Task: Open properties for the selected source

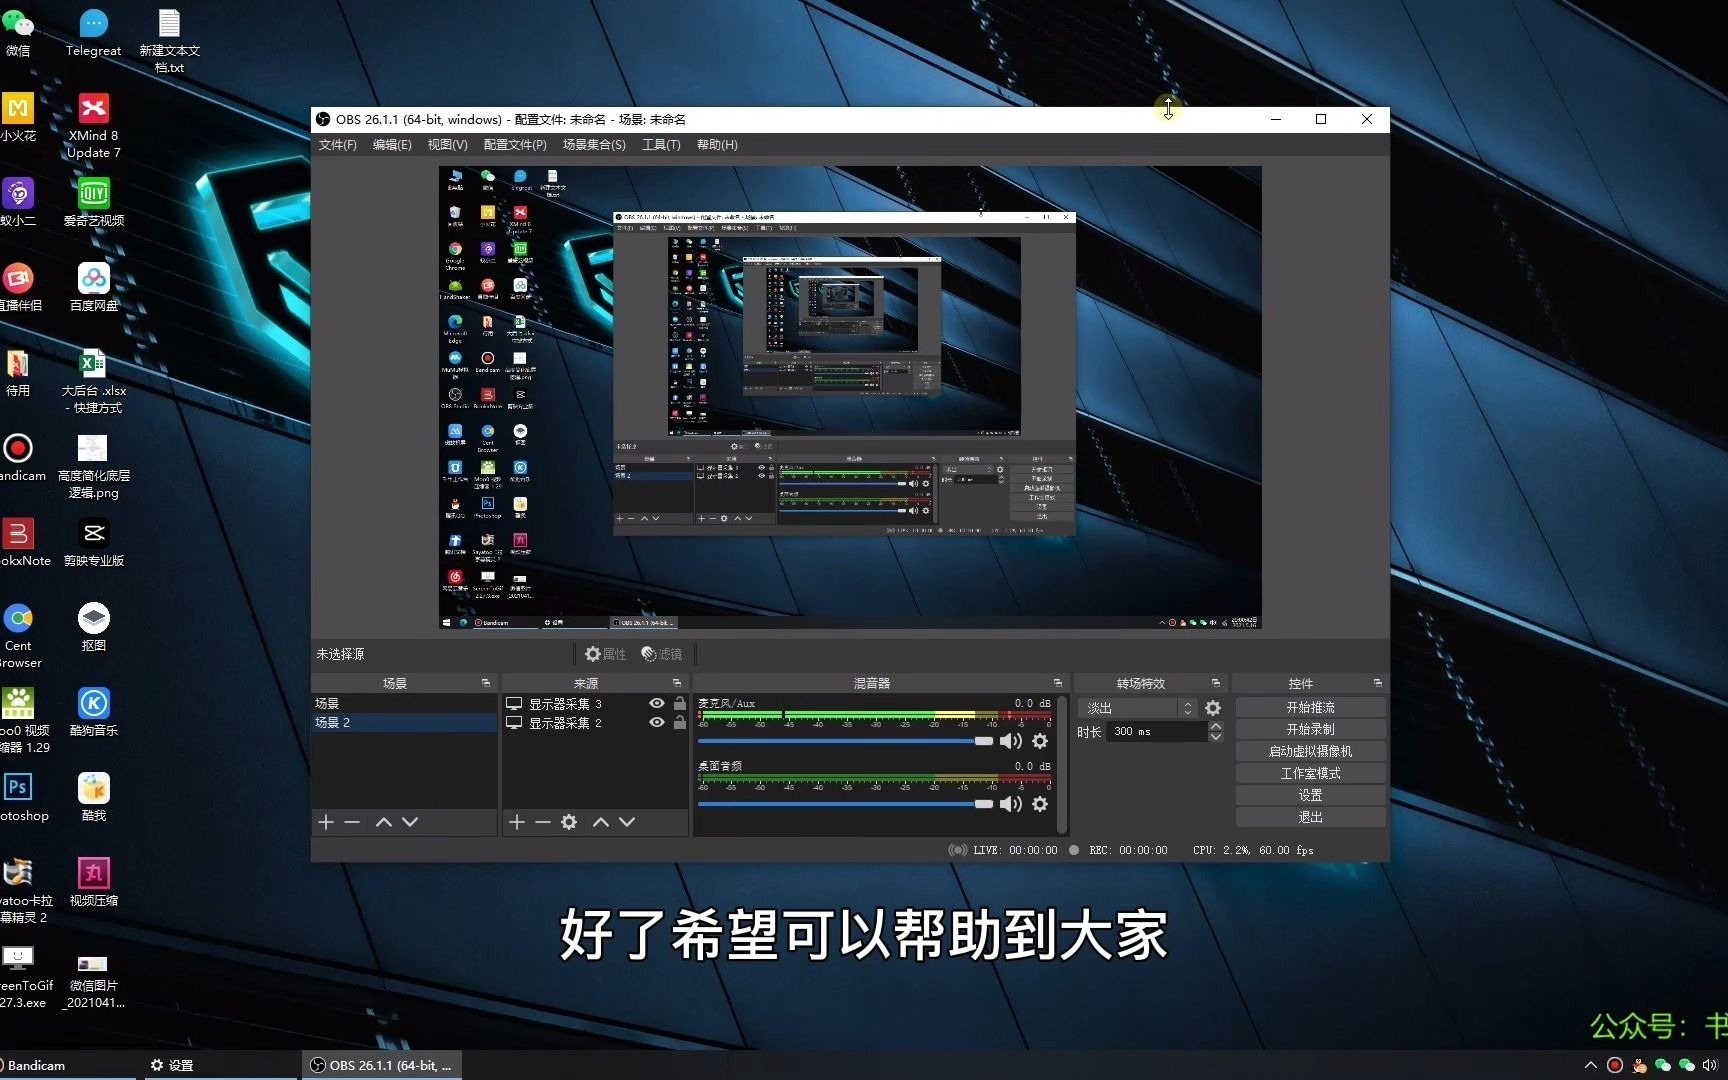Action: pyautogui.click(x=605, y=654)
